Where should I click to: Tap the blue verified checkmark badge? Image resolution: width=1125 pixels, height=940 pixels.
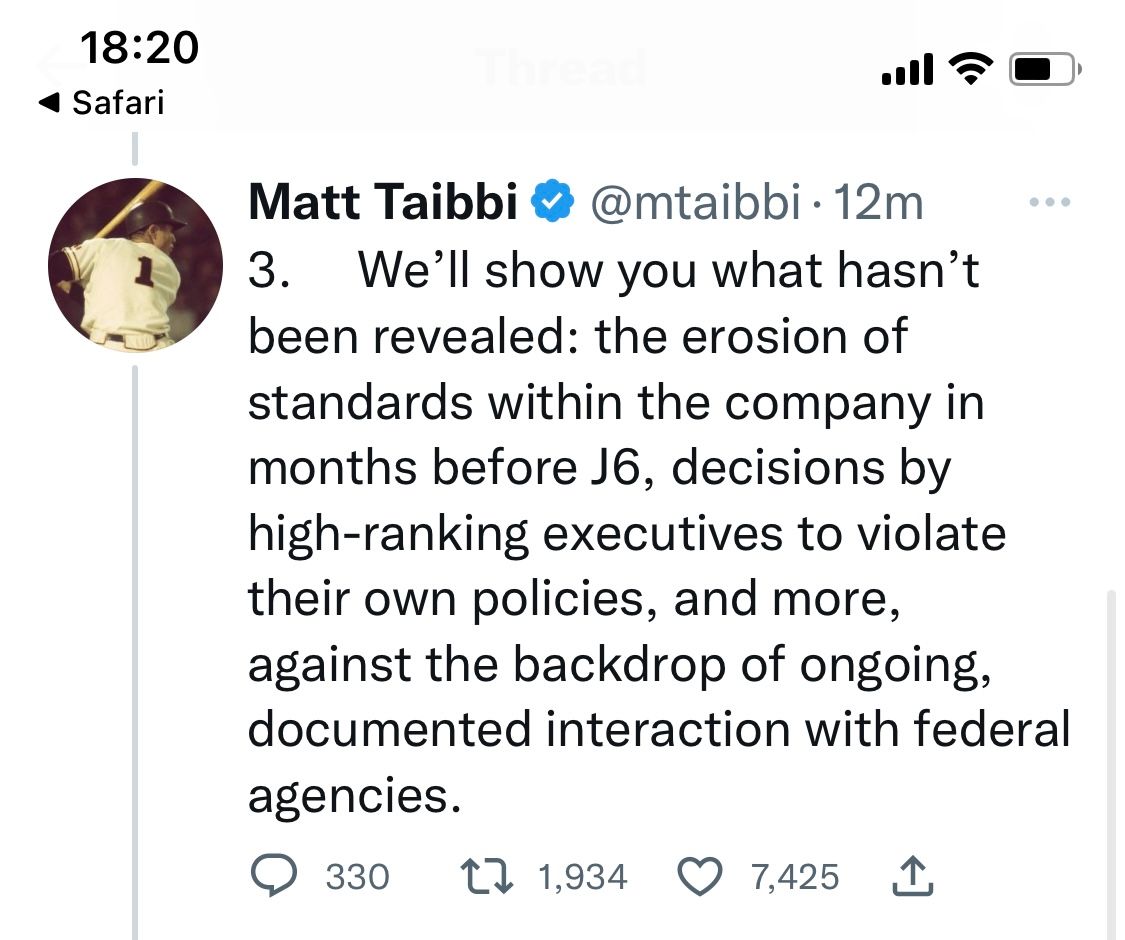(552, 202)
